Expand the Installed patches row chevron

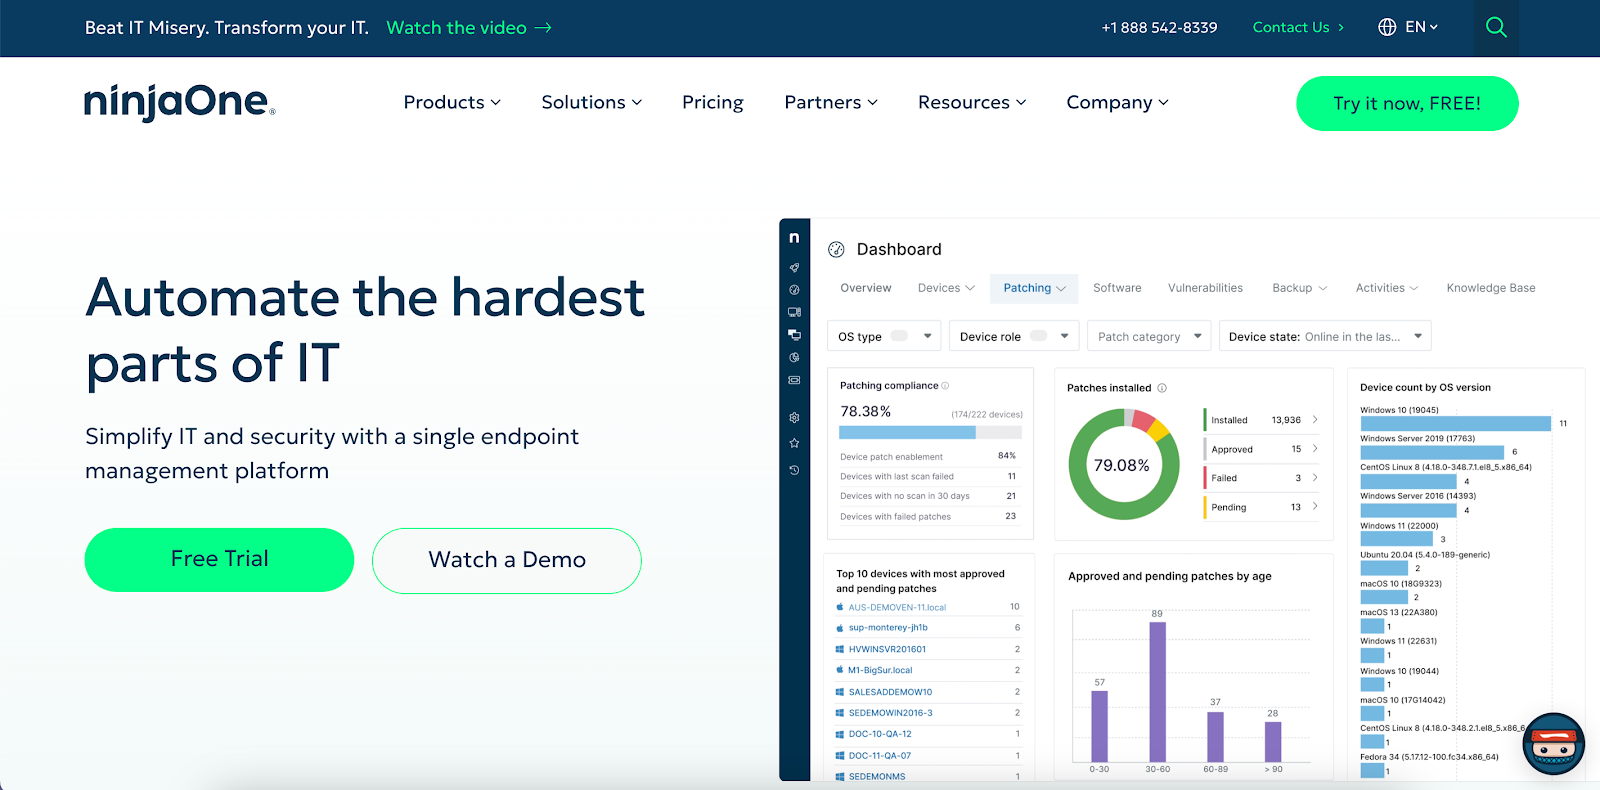(x=1315, y=420)
